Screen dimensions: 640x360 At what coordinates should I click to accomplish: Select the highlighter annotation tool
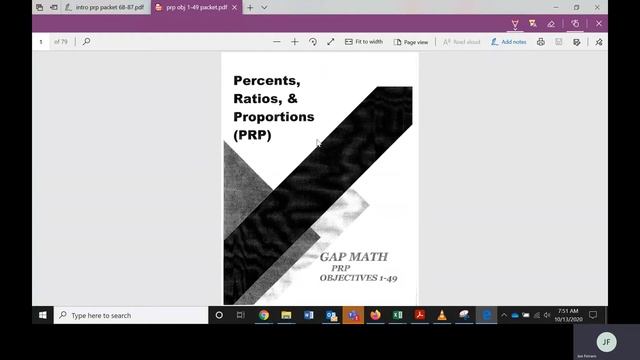click(533, 24)
